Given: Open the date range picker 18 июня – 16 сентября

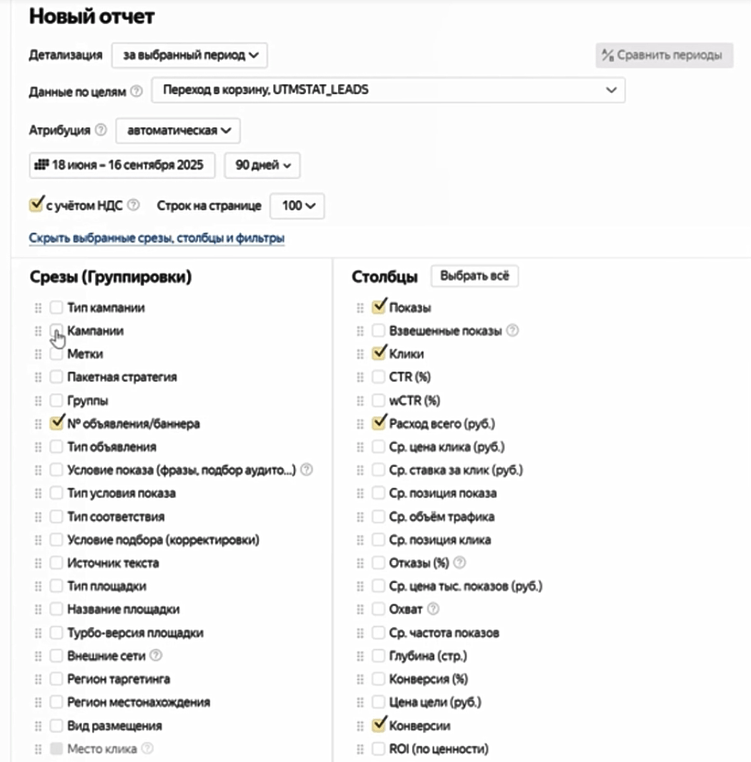Looking at the screenshot, I should 118,165.
